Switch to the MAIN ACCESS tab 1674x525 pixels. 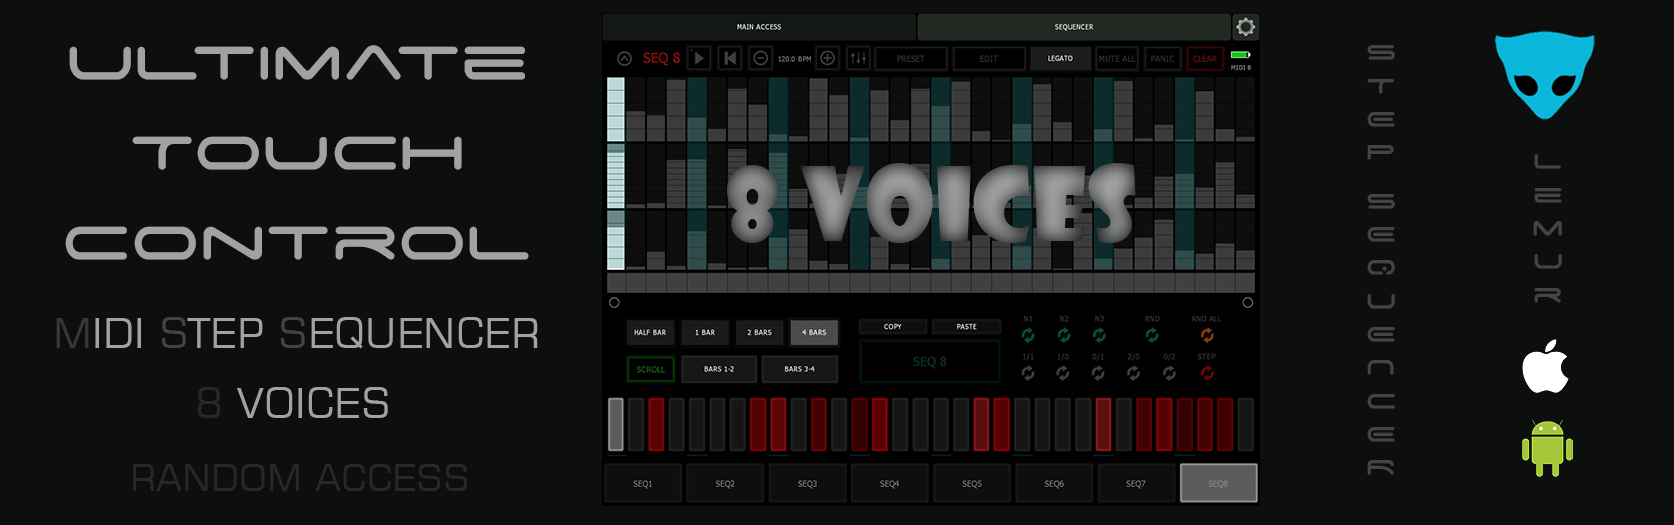(759, 27)
